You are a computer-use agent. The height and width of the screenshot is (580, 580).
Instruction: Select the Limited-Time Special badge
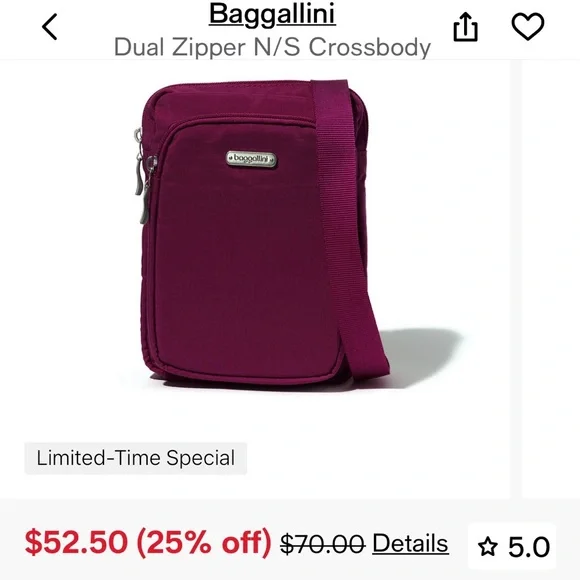coord(136,458)
